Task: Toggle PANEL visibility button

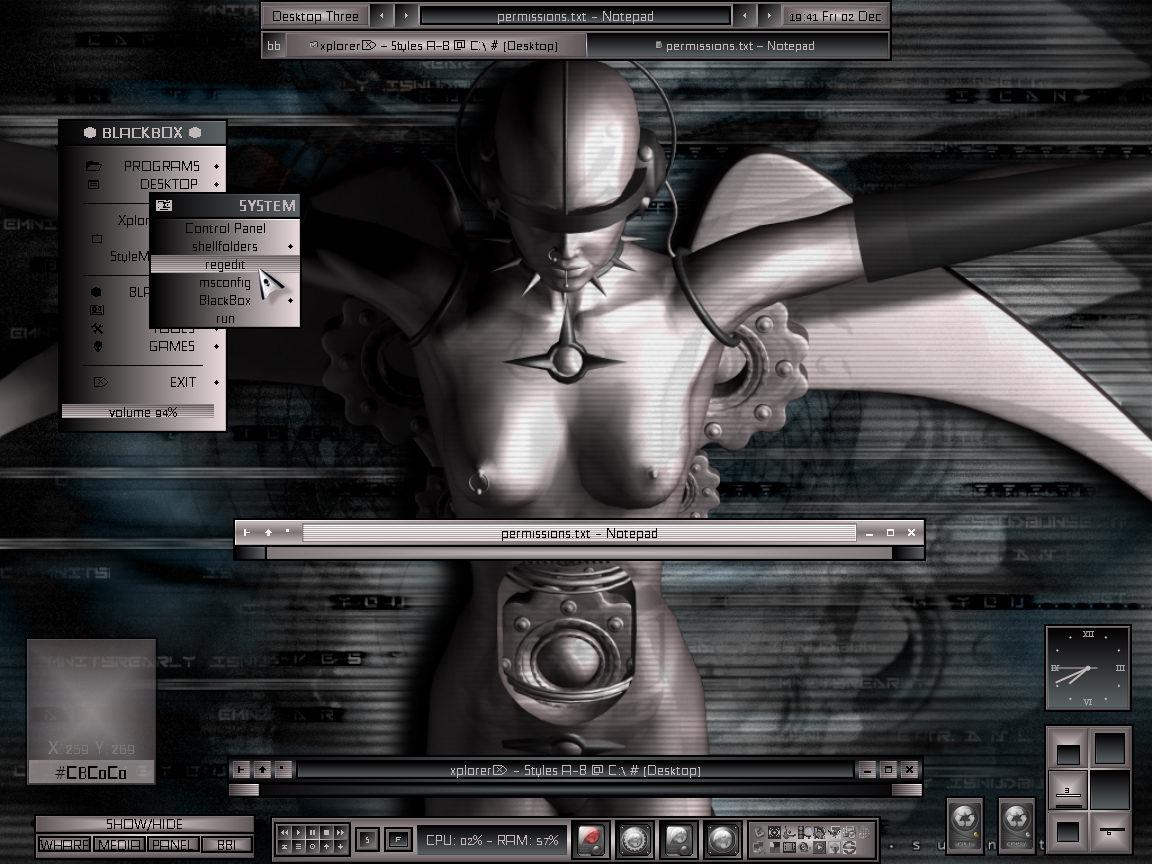Action: point(173,845)
